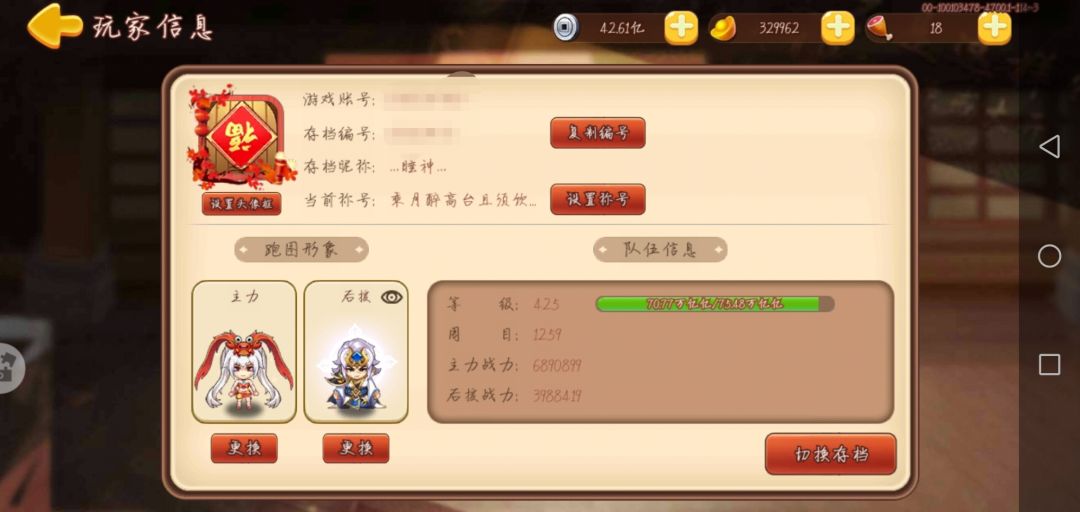Select the 跑图形象 section header

302,249
